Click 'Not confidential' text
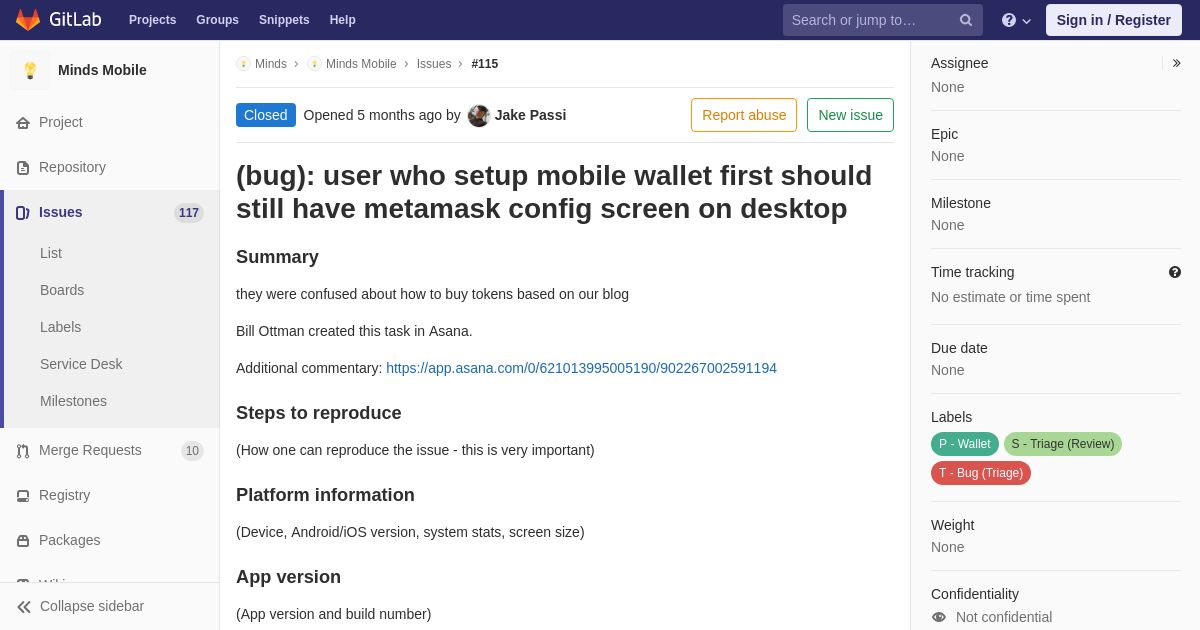The height and width of the screenshot is (630, 1200). pos(1004,617)
